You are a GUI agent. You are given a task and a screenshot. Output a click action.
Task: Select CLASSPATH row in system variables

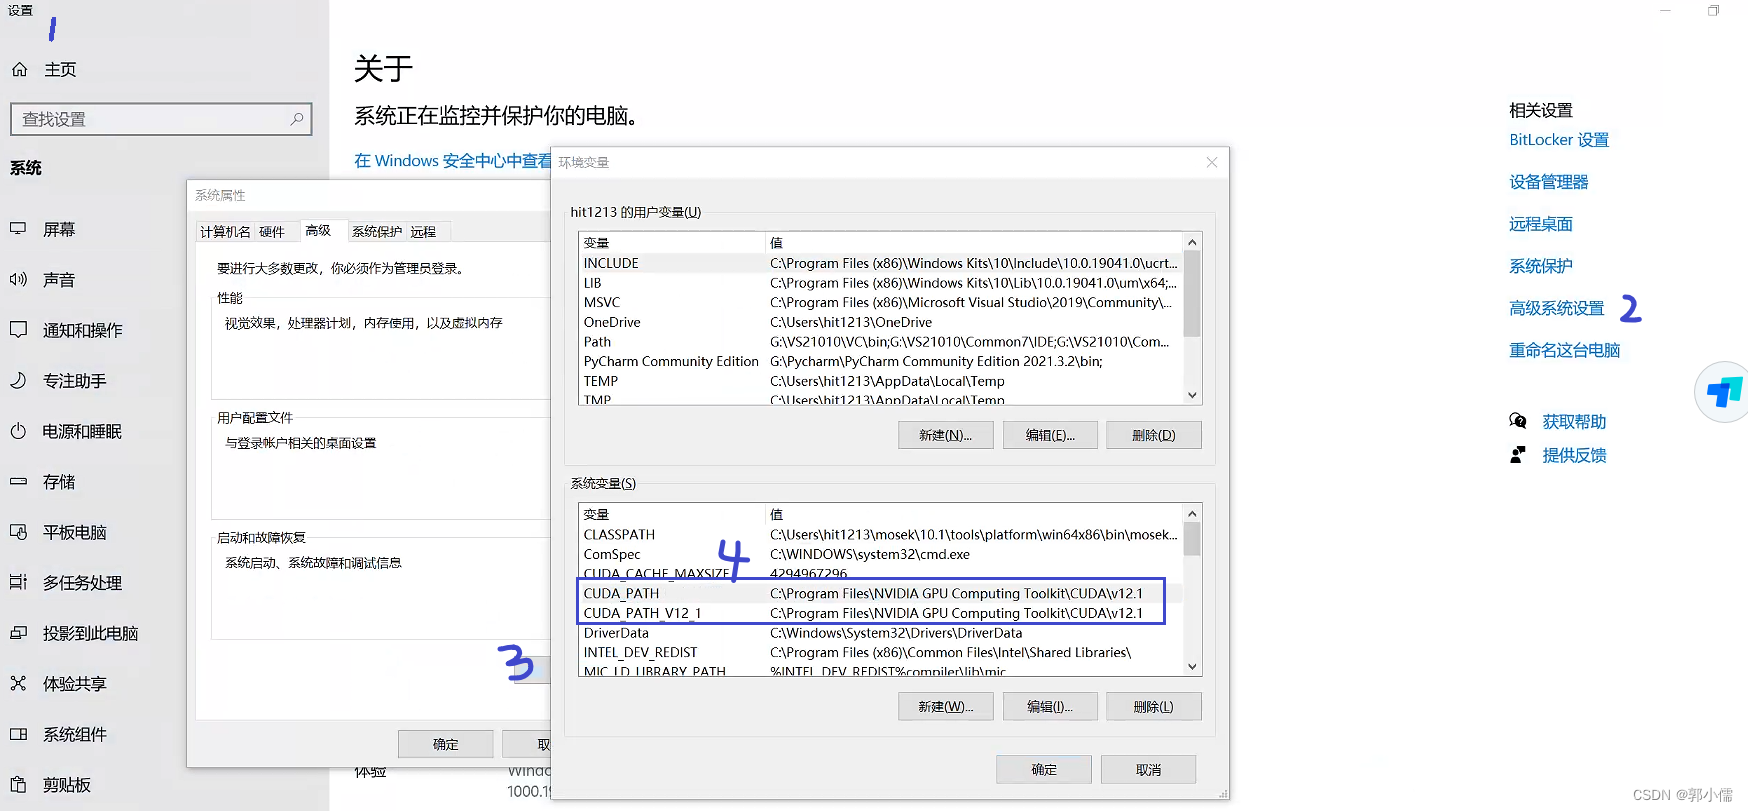[x=880, y=535]
